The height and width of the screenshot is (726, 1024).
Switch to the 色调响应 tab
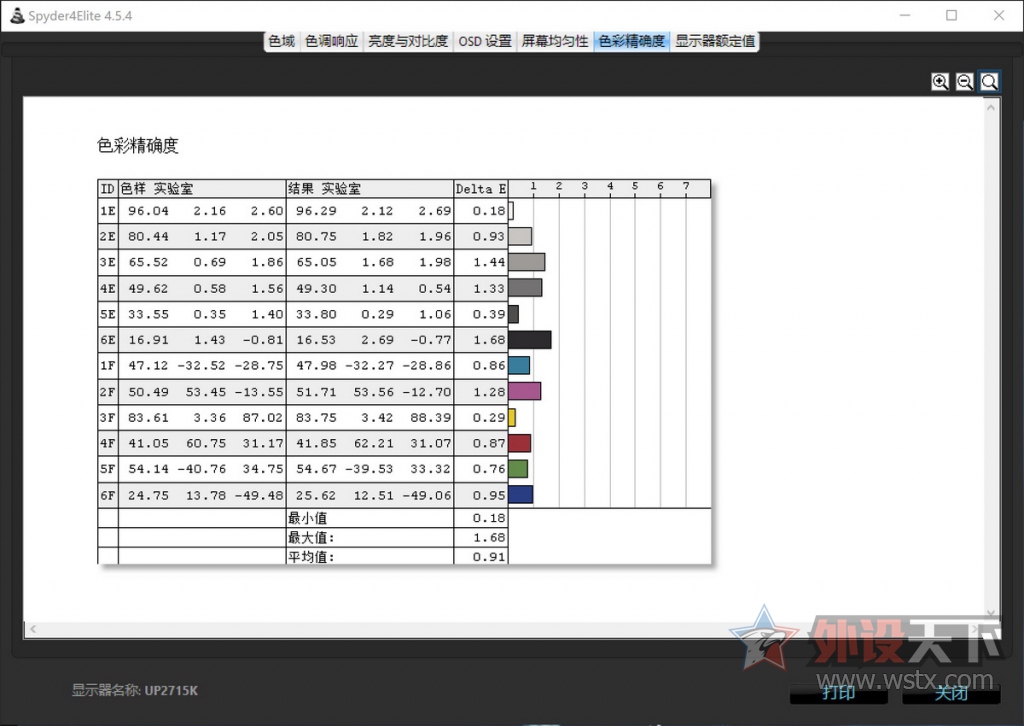pos(332,41)
